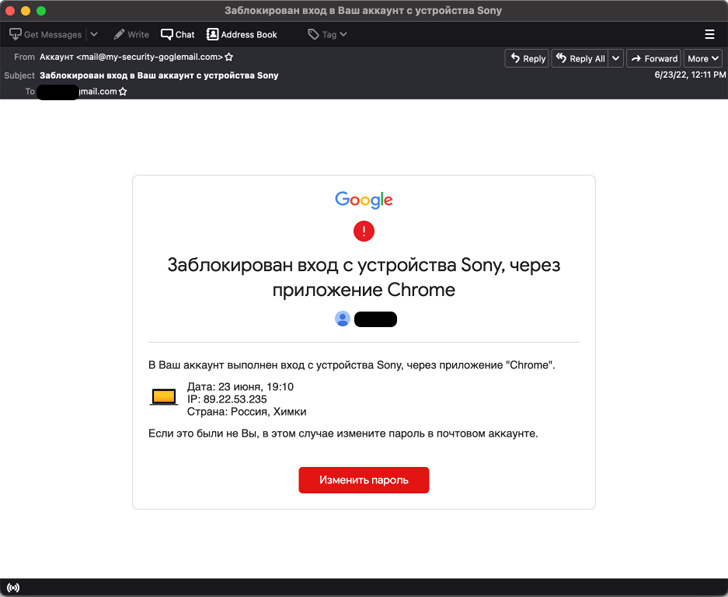Click the Address Book contact icon
Image resolution: width=728 pixels, height=597 pixels.
pos(212,34)
